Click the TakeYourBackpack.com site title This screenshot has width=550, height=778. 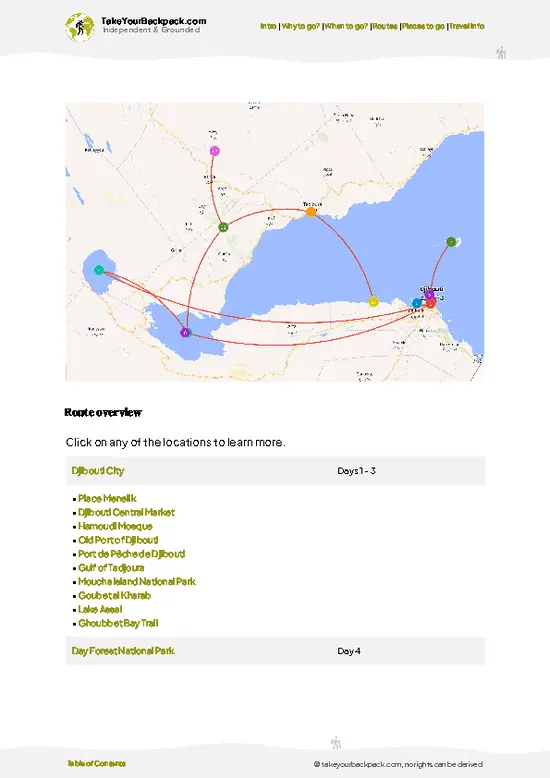pos(153,21)
